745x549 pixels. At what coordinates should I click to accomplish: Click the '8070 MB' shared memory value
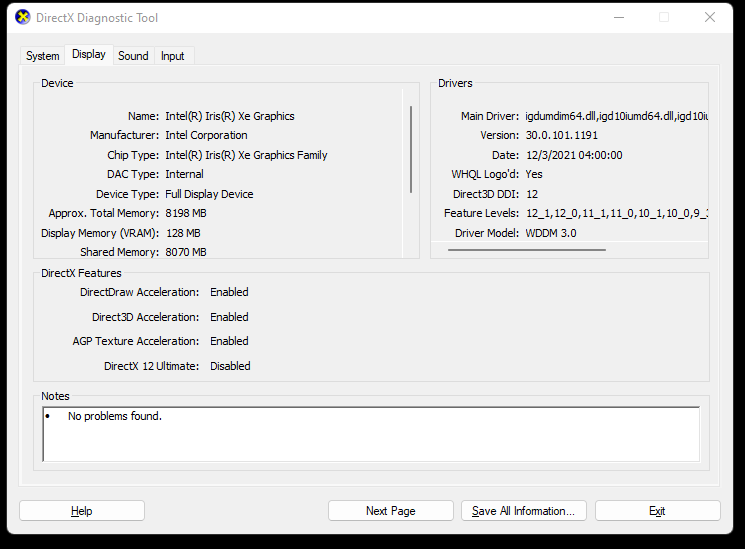click(x=186, y=252)
